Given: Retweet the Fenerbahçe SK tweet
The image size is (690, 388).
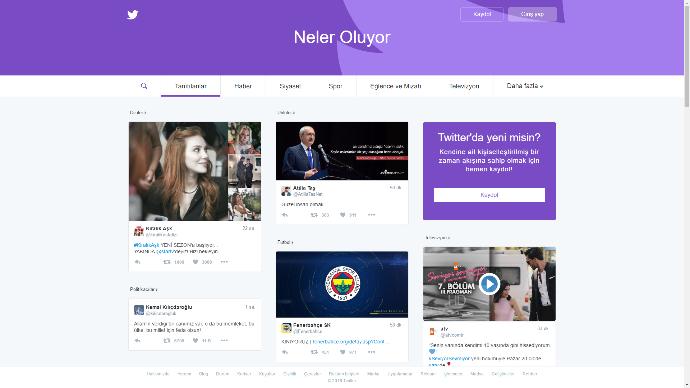Looking at the screenshot, I should [x=314, y=352].
